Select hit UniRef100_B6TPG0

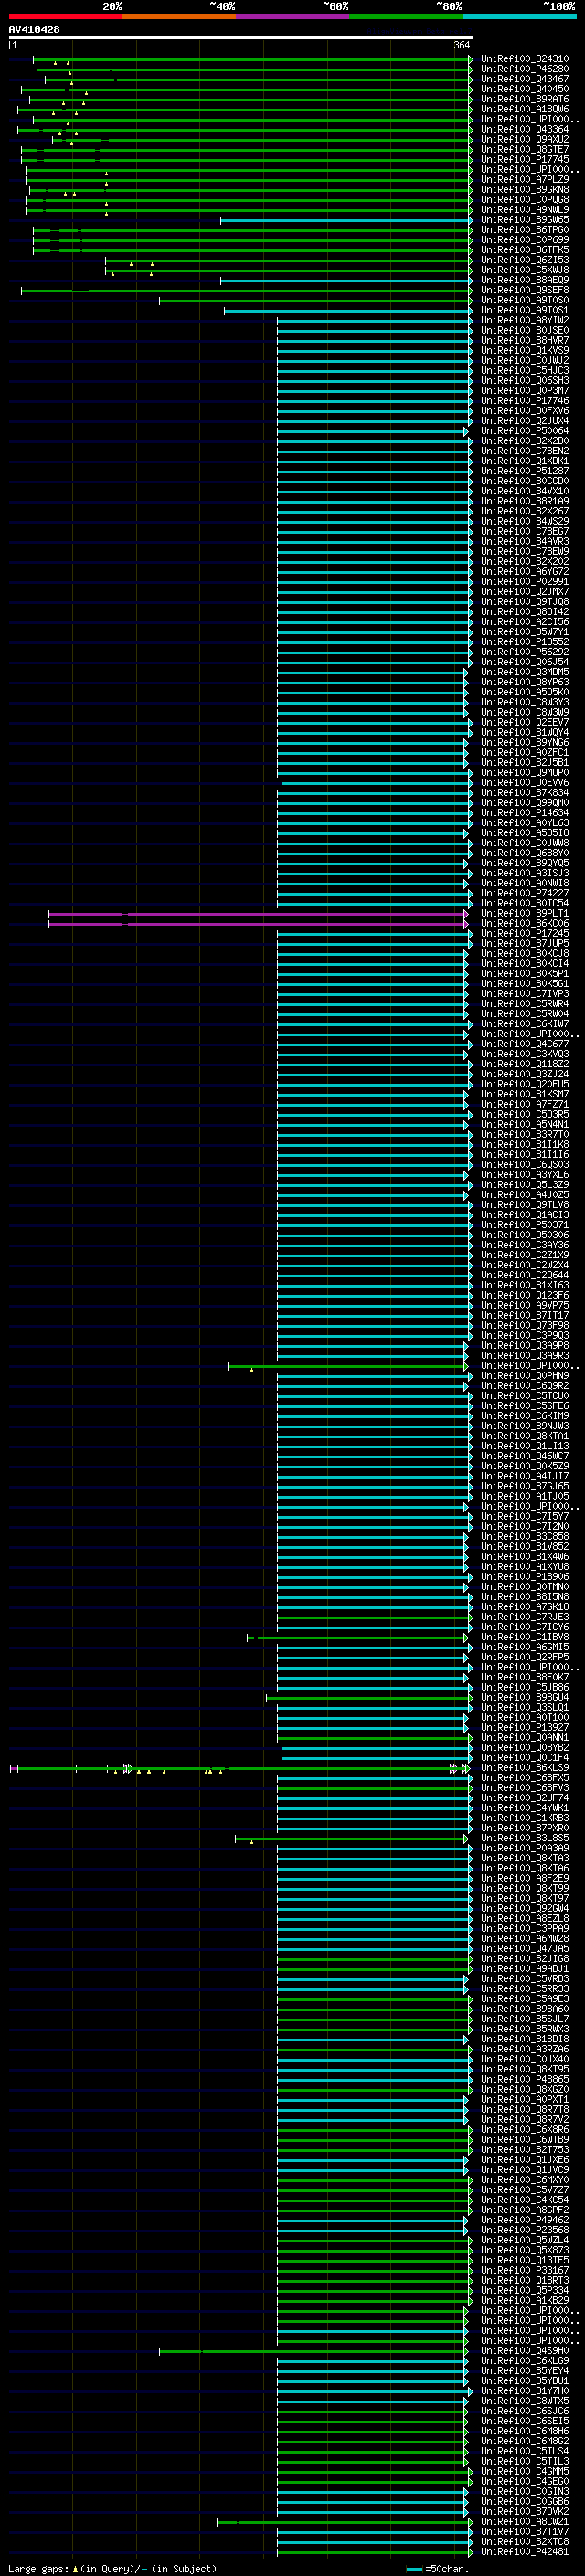pyautogui.click(x=525, y=230)
